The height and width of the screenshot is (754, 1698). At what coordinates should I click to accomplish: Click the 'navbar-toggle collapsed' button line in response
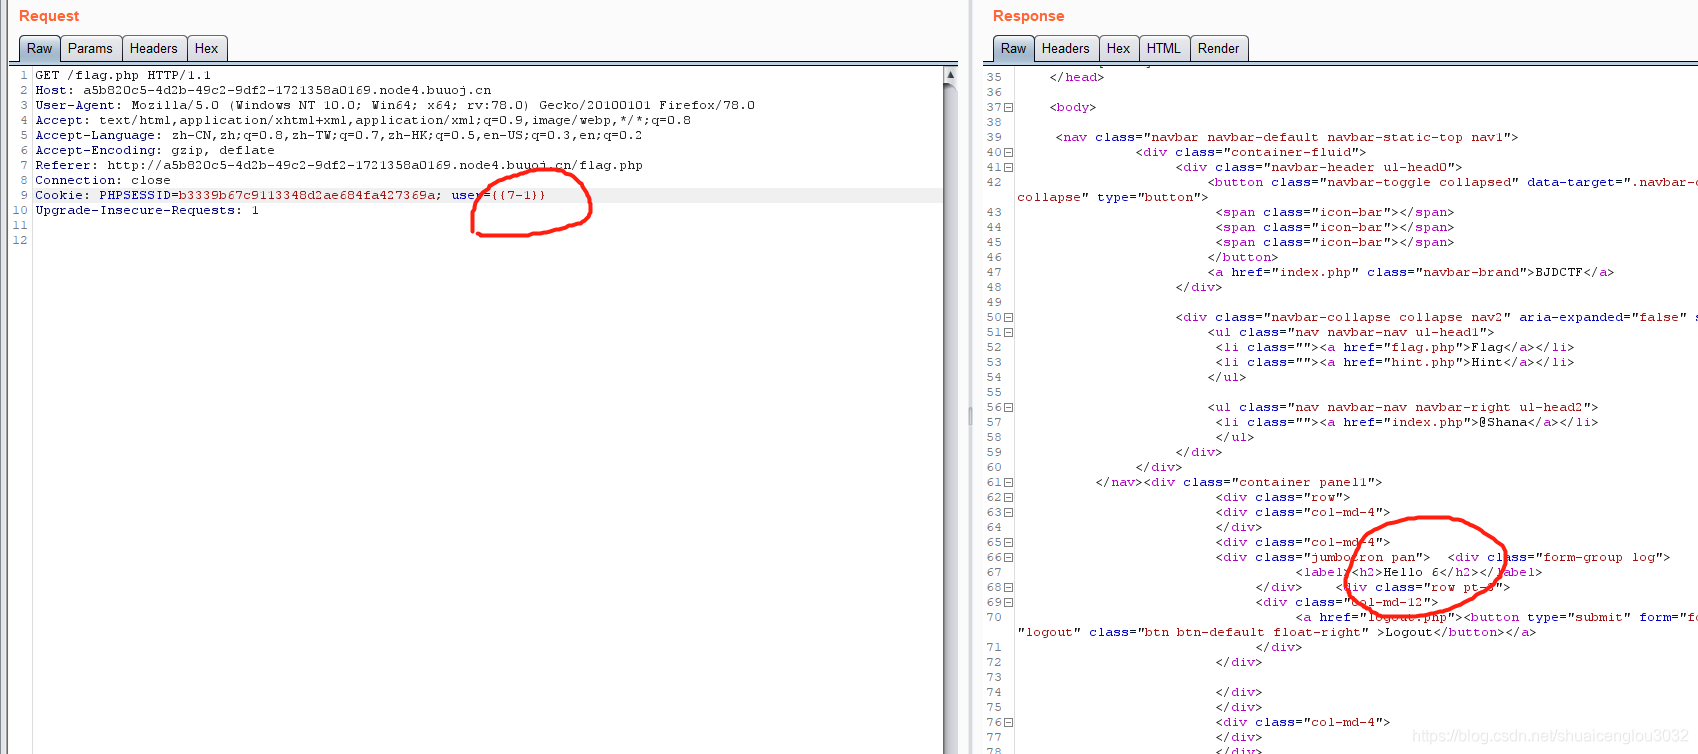point(1452,182)
